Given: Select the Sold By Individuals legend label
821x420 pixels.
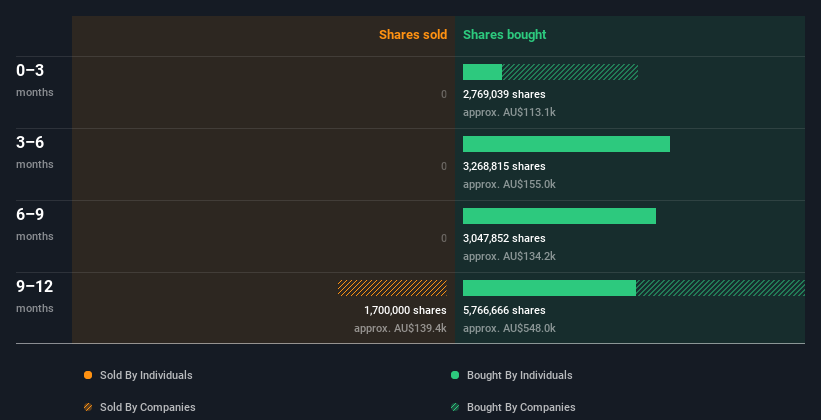Looking at the screenshot, I should 146,375.
